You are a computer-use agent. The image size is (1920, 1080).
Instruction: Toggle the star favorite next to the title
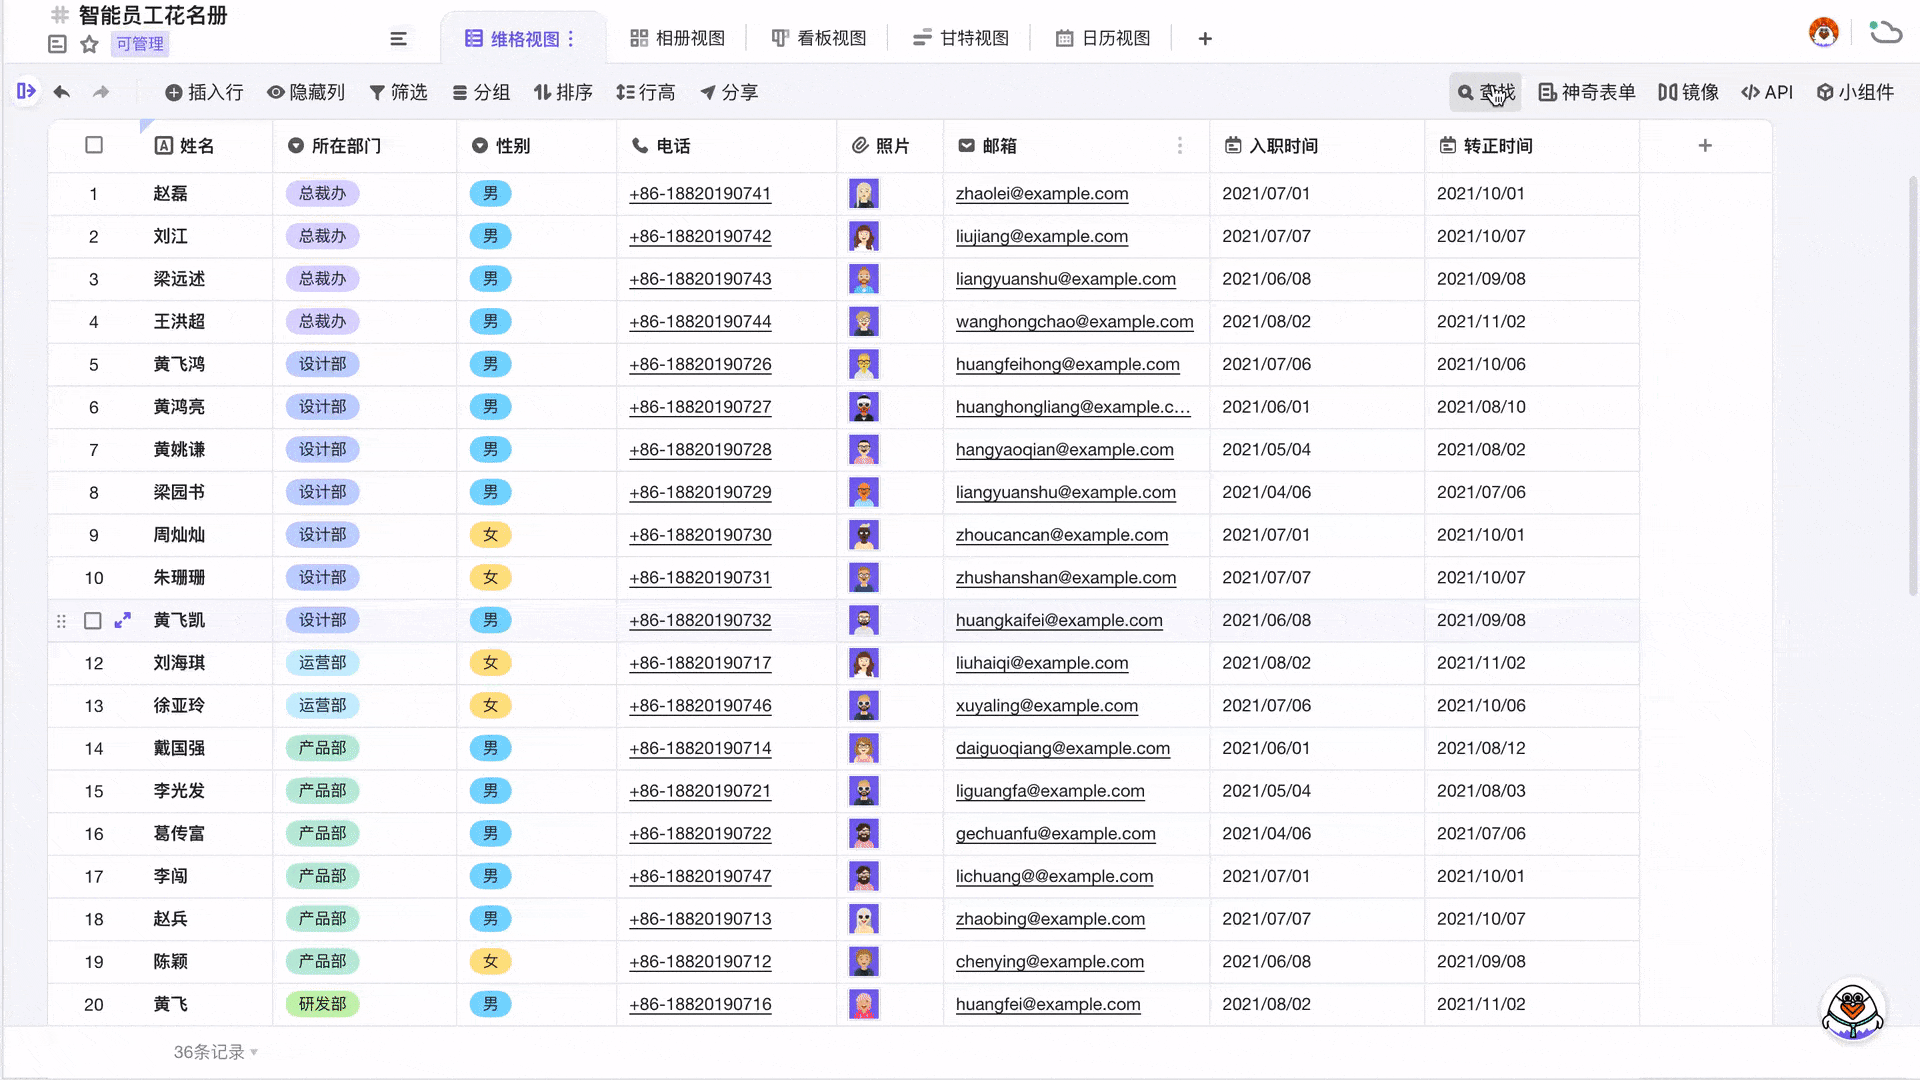point(90,44)
